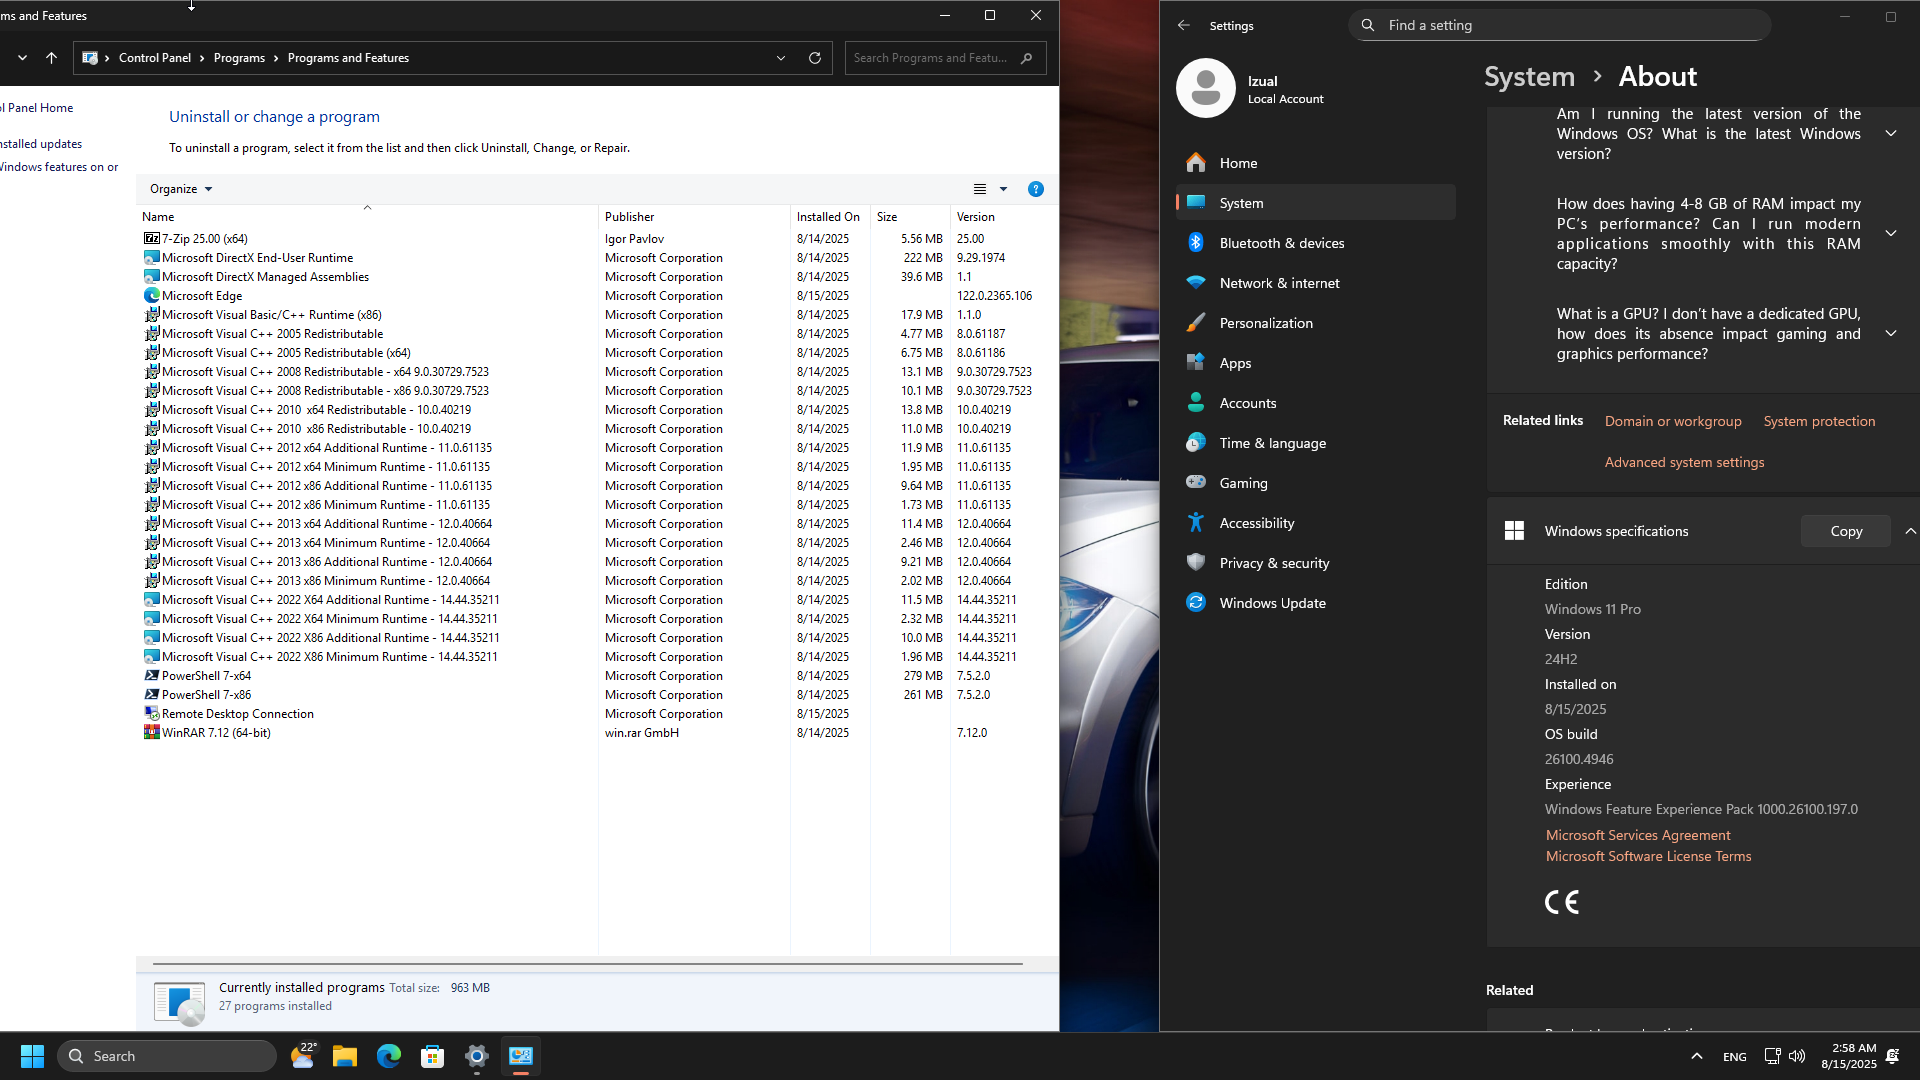Screen dimensions: 1920x1080
Task: Open Microsoft Store from taskbar
Action: click(x=433, y=1056)
